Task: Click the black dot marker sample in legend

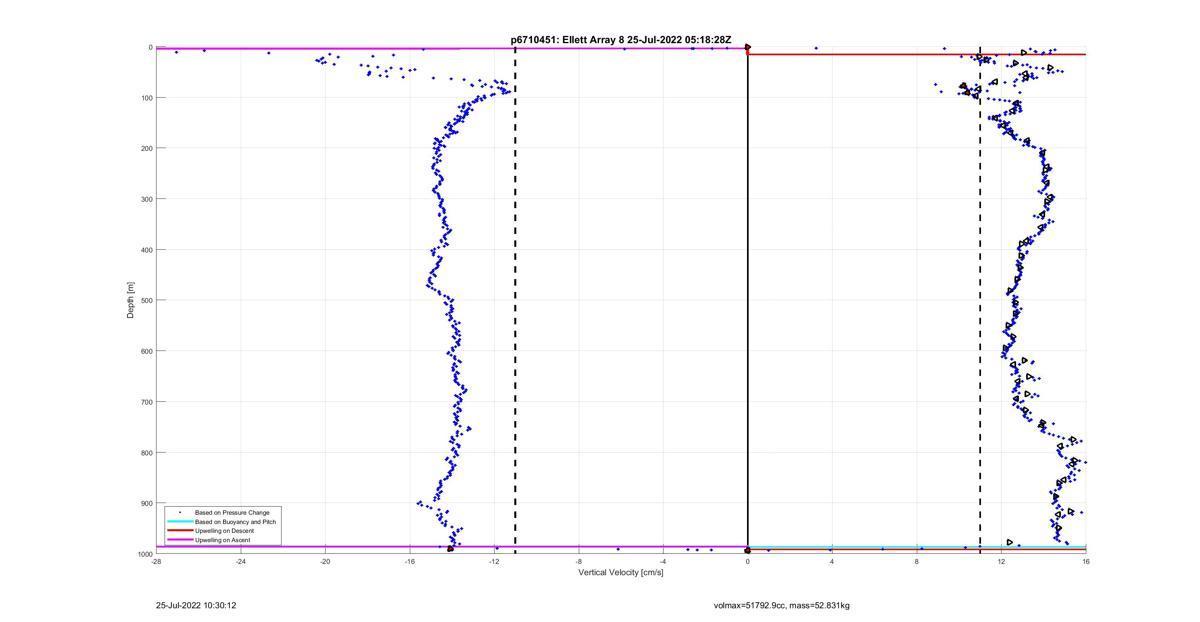Action: click(180, 513)
